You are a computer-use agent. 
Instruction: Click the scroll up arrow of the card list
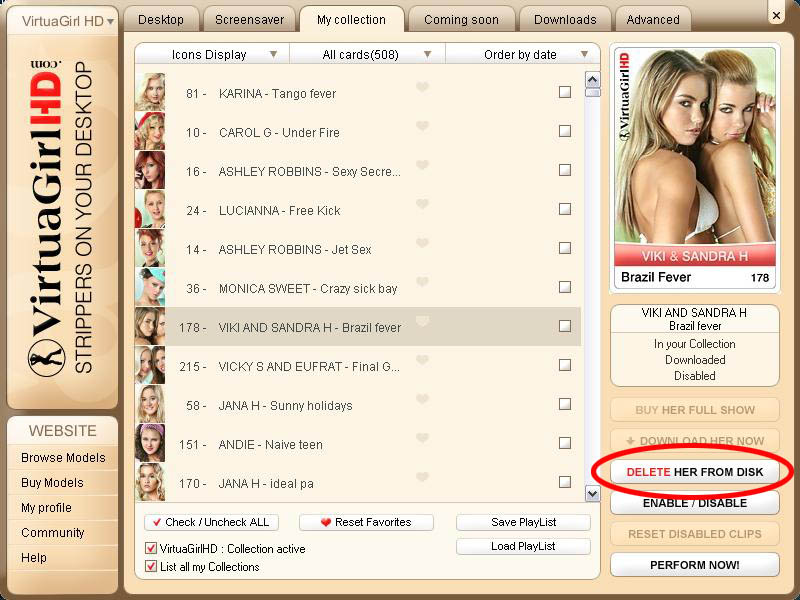pyautogui.click(x=592, y=79)
